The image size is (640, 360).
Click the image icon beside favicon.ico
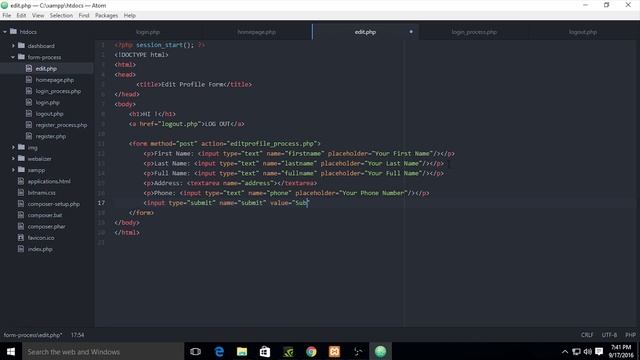(x=21, y=237)
